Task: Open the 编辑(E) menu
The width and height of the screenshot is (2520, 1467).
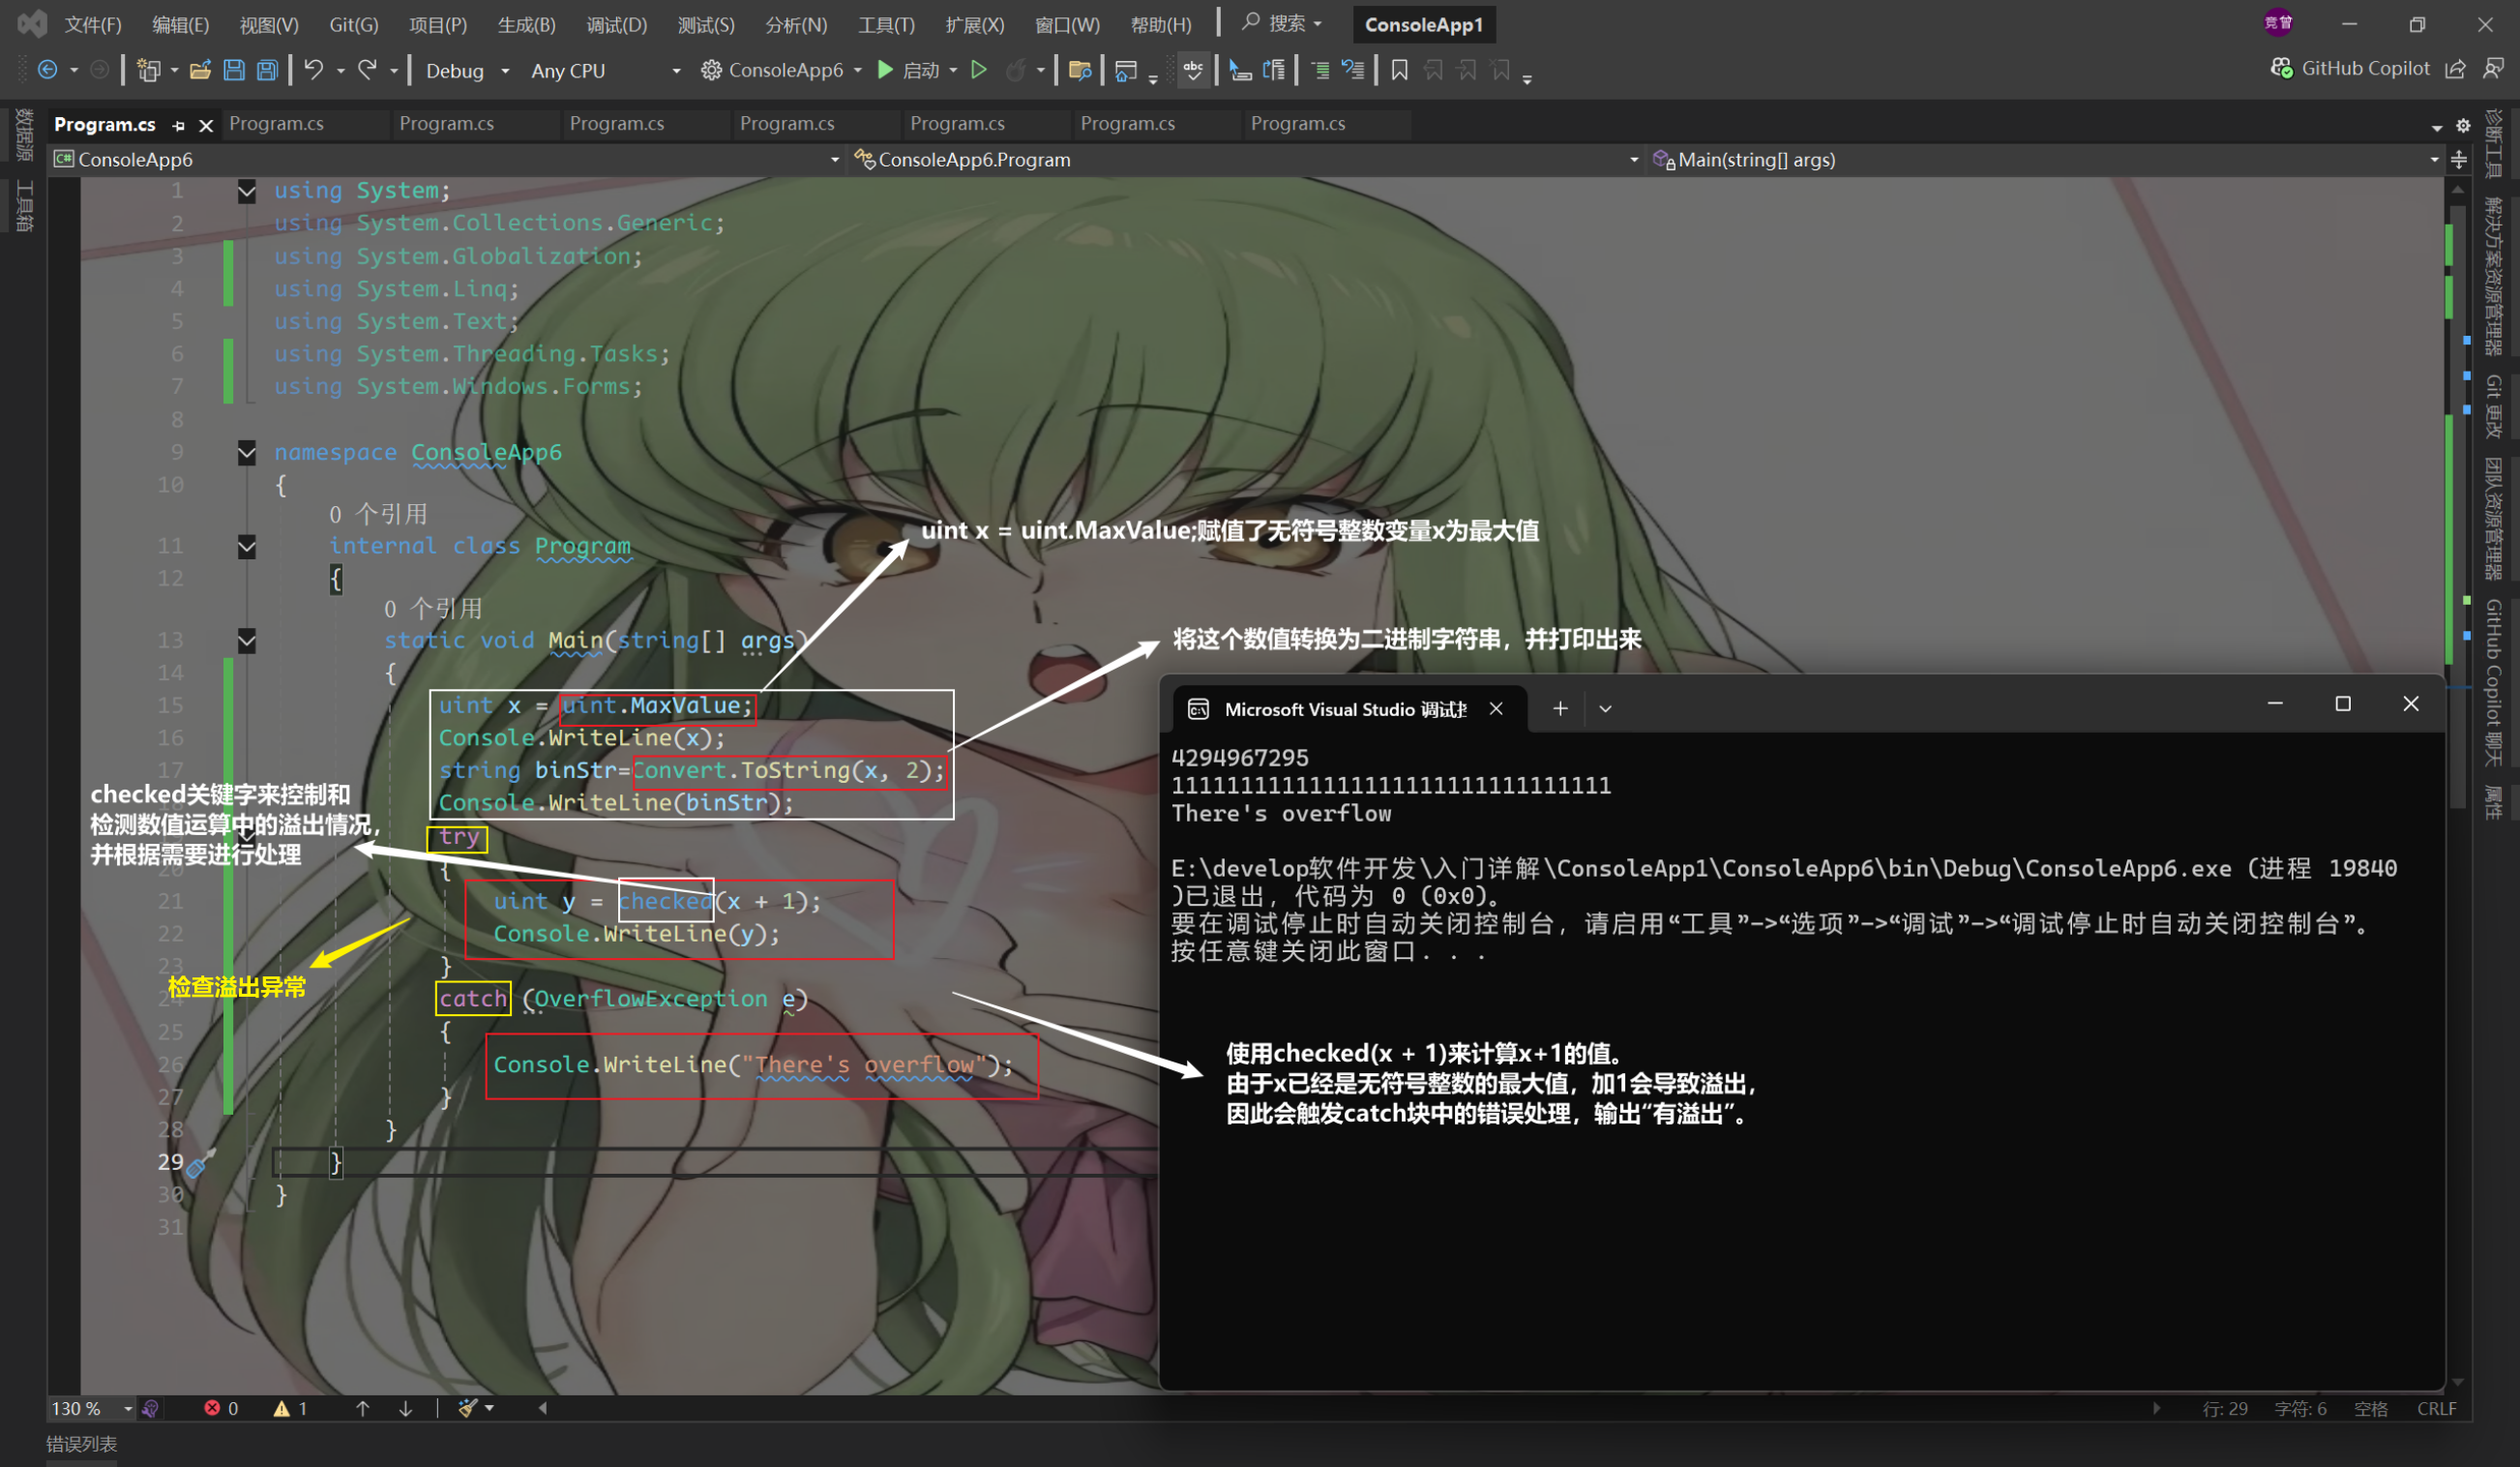Action: pos(180,25)
